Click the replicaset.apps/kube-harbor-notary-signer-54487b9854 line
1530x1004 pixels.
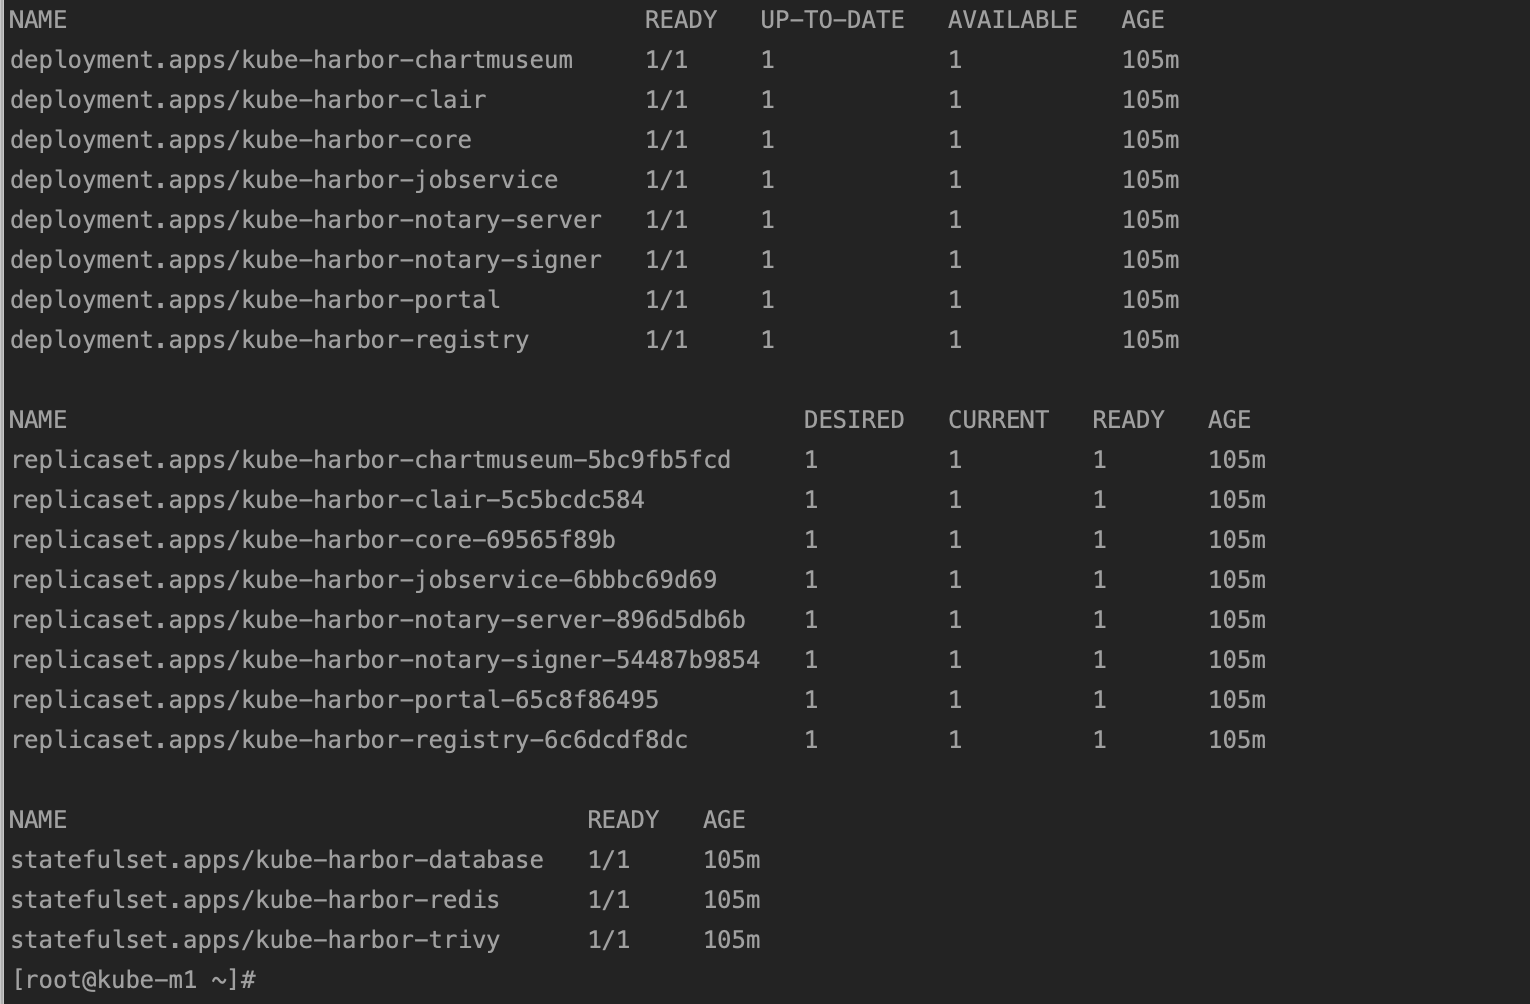pyautogui.click(x=385, y=660)
